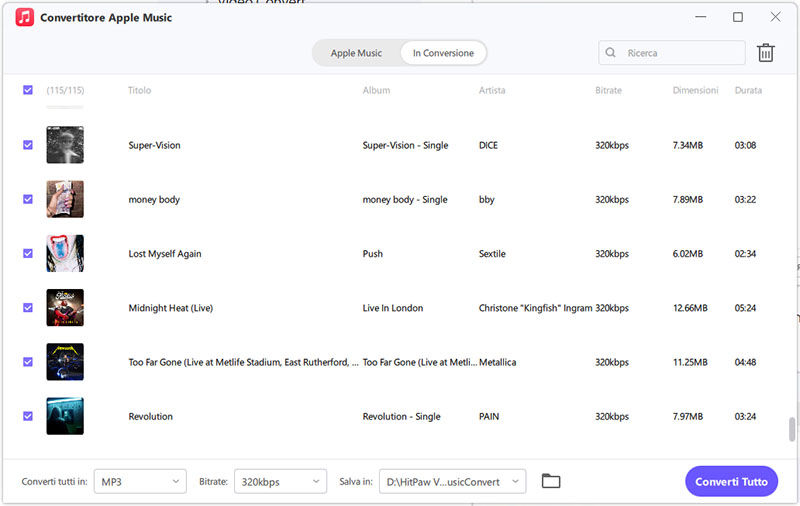Click the 6.02MB size value

(687, 254)
